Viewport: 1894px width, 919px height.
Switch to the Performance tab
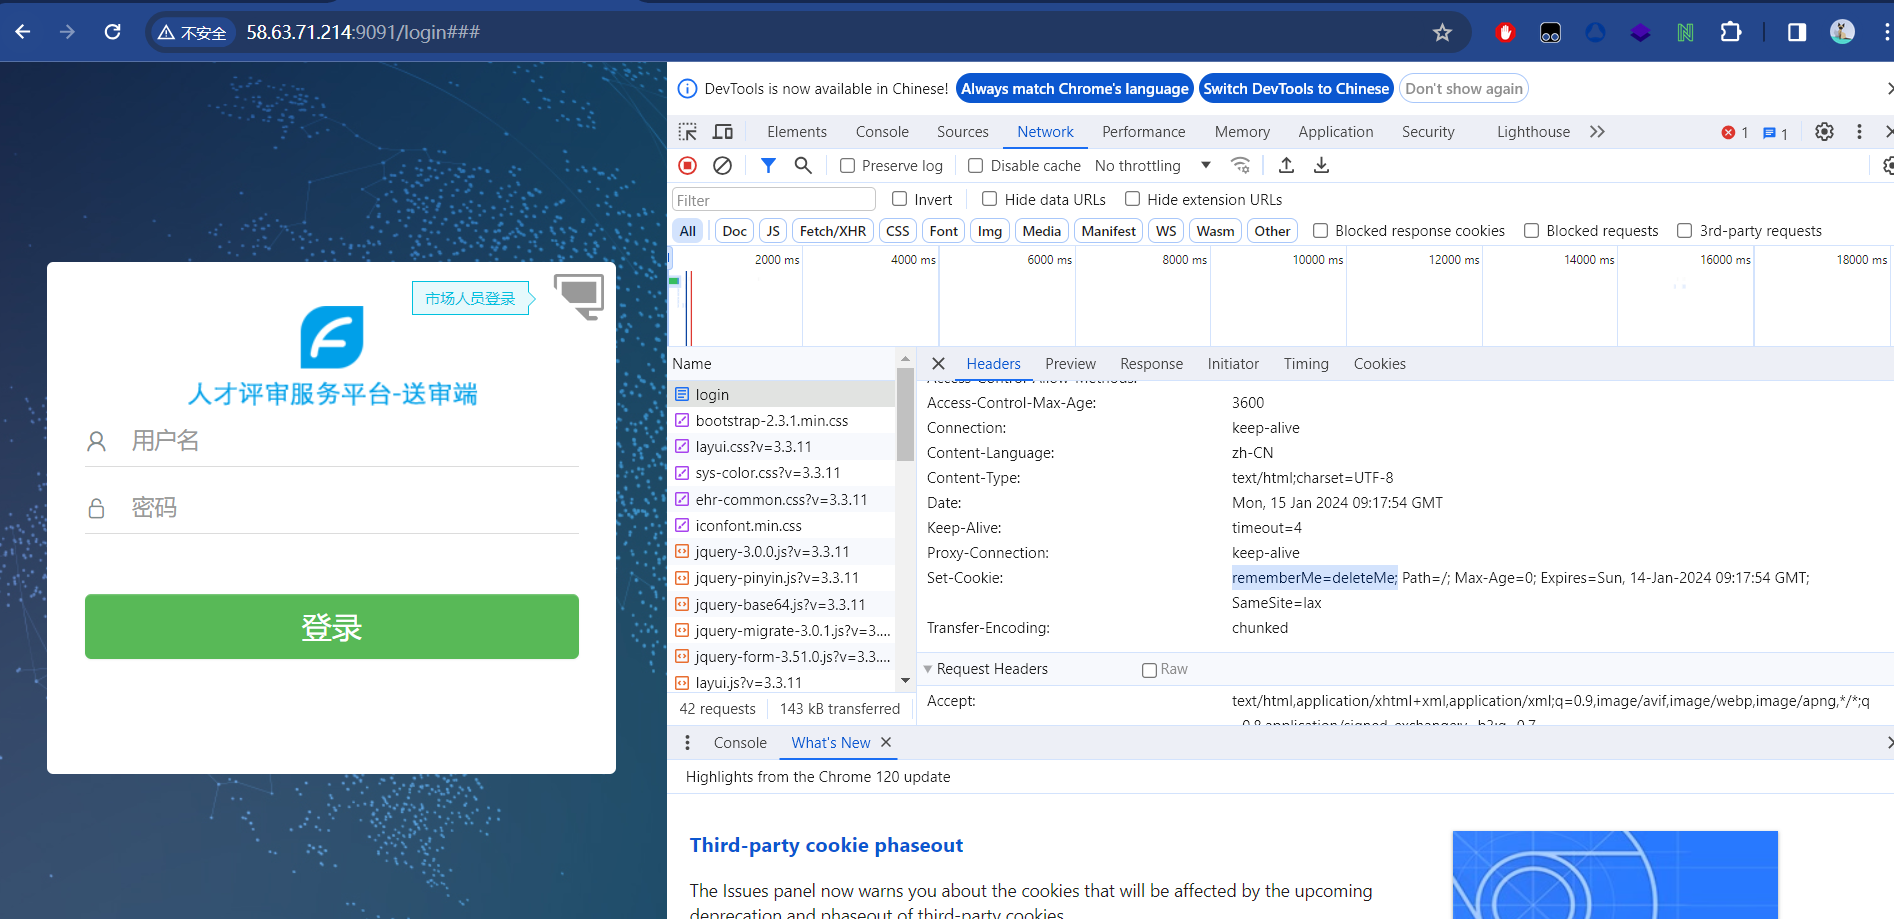(x=1144, y=132)
